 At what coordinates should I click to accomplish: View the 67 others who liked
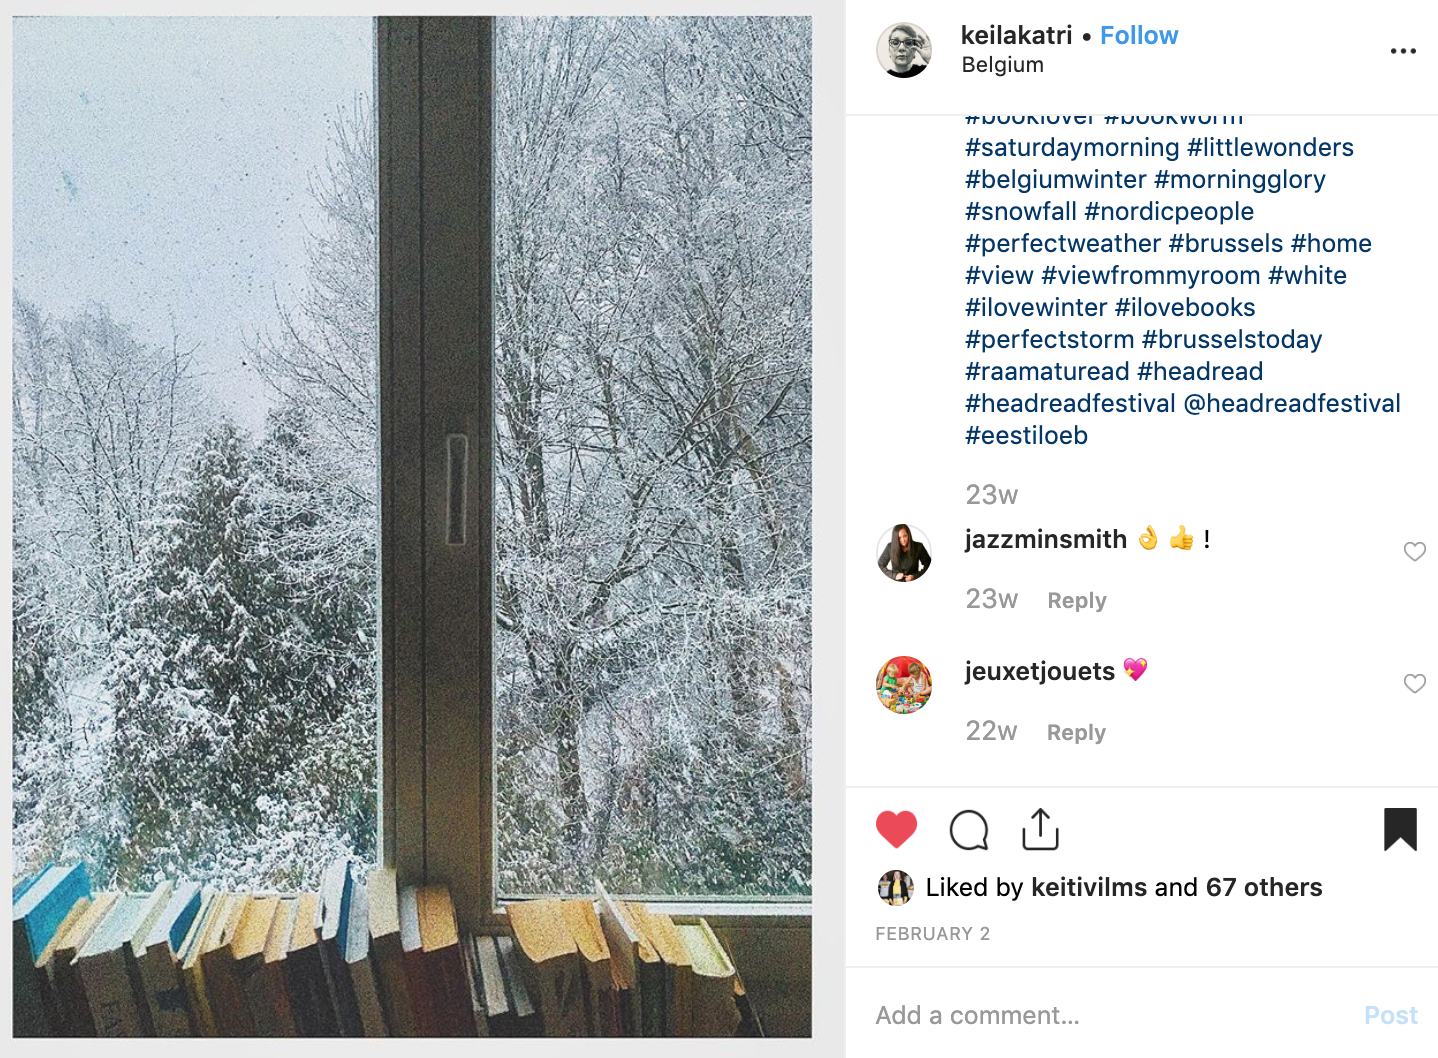pos(1264,888)
